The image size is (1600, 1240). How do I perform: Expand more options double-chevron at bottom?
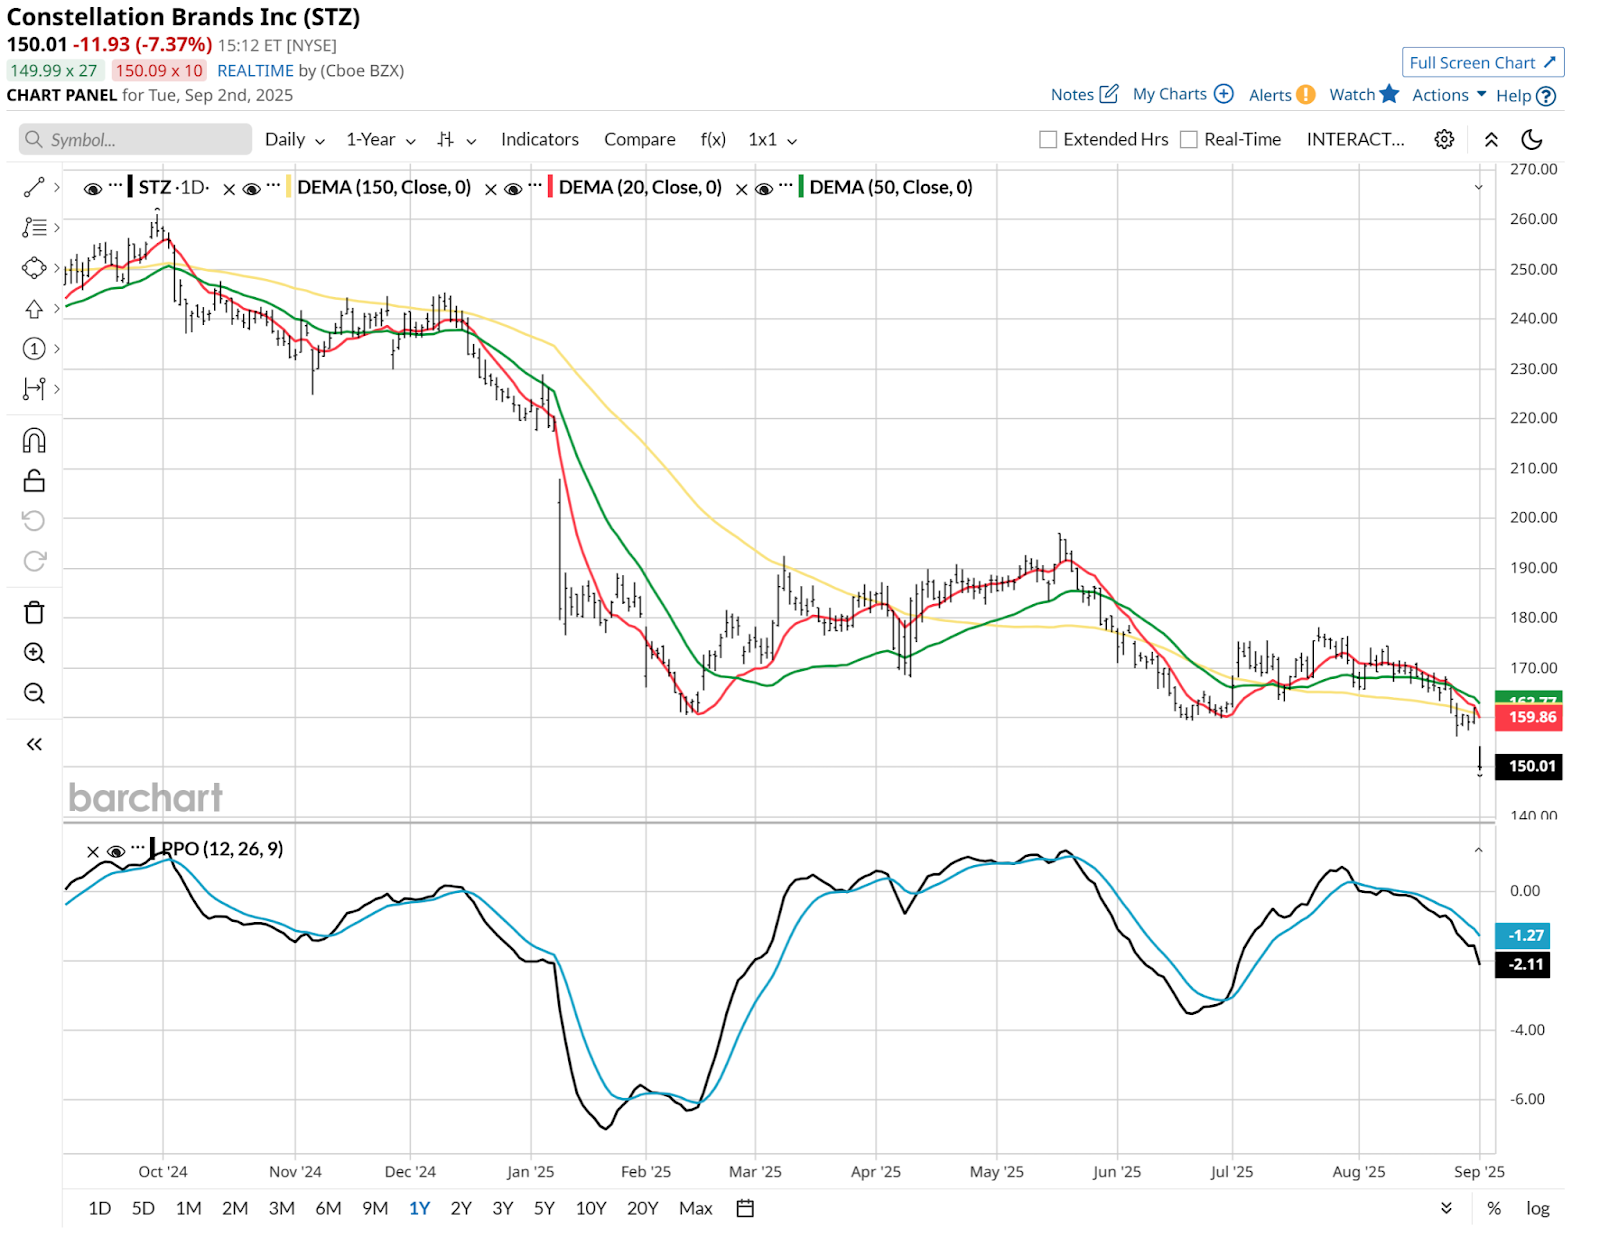click(x=1446, y=1208)
